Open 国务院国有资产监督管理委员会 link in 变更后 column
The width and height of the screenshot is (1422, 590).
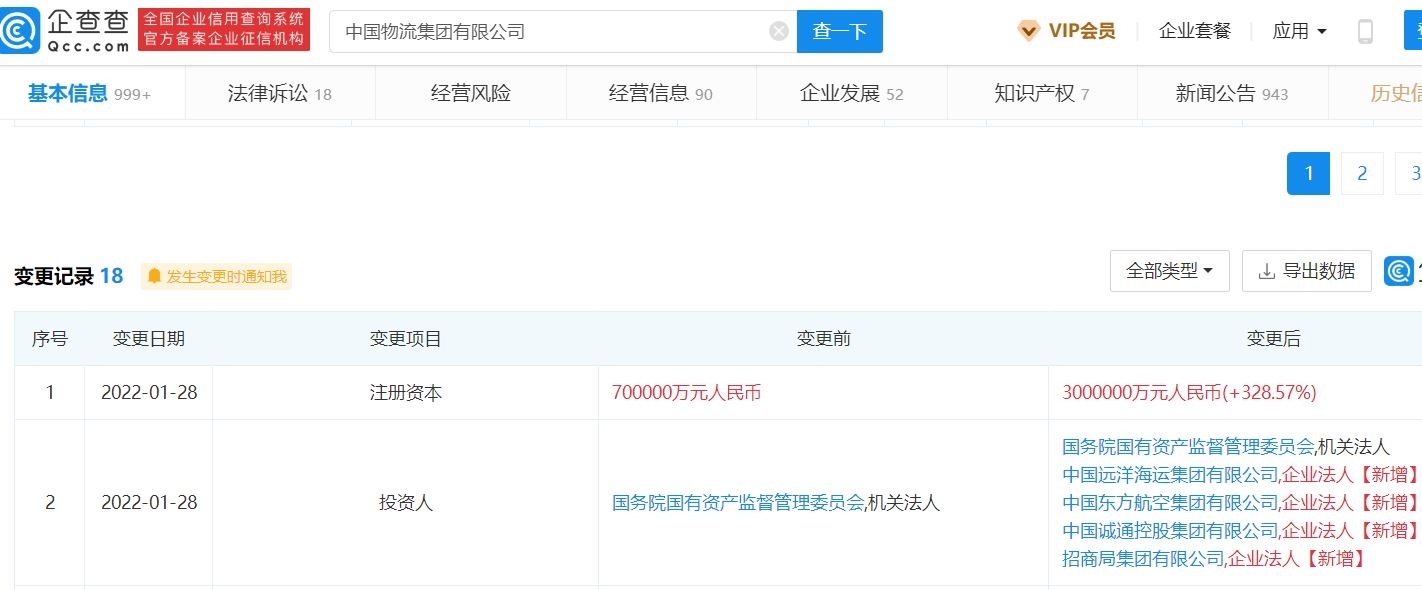pyautogui.click(x=1188, y=447)
